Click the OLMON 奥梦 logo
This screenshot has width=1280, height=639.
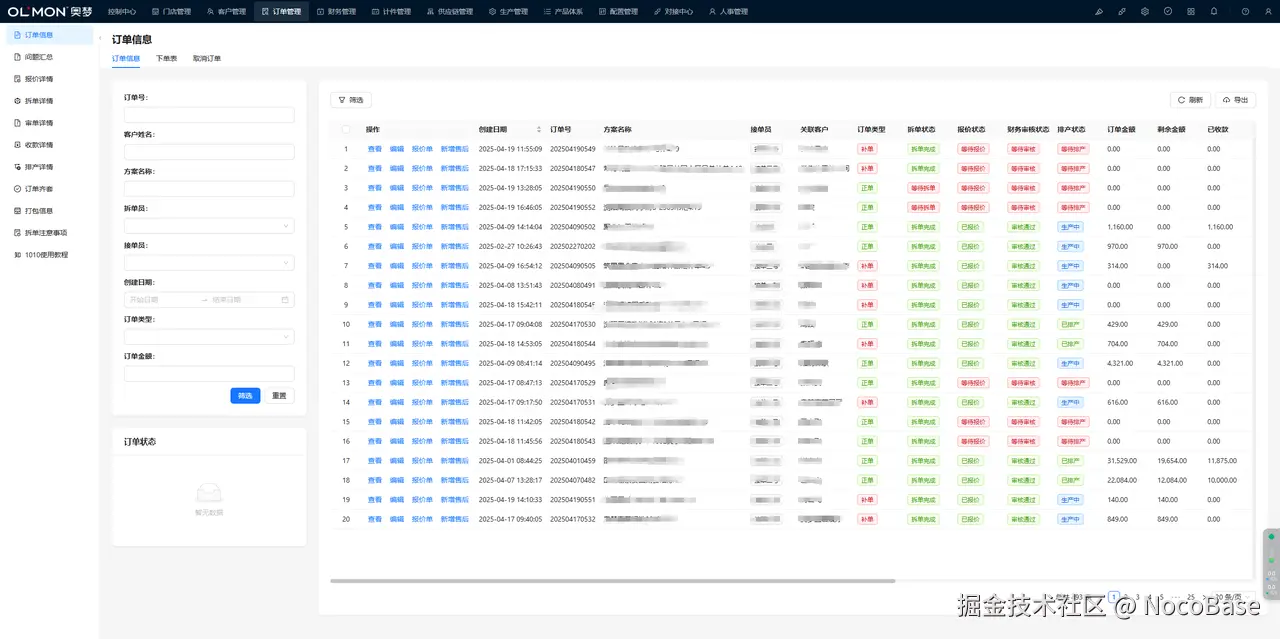pyautogui.click(x=49, y=11)
